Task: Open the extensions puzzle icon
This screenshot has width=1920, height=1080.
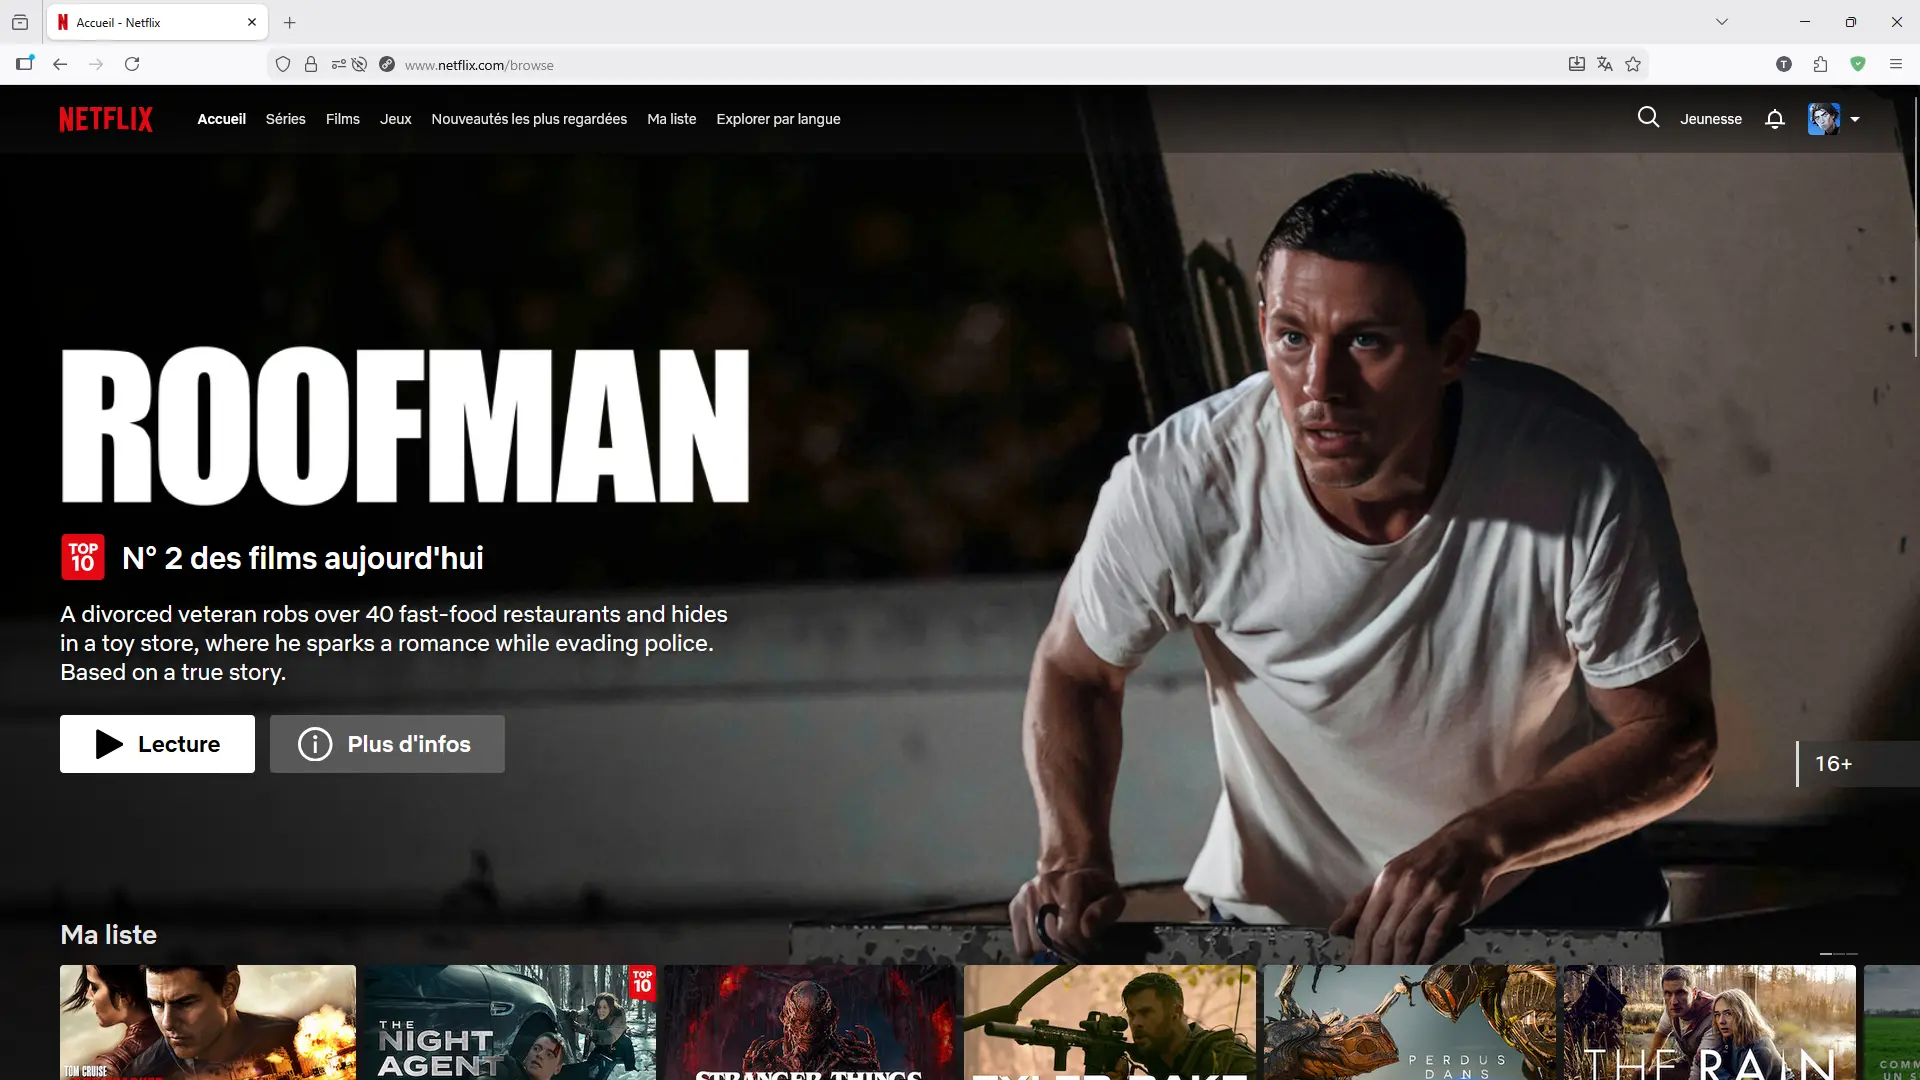Action: tap(1820, 64)
